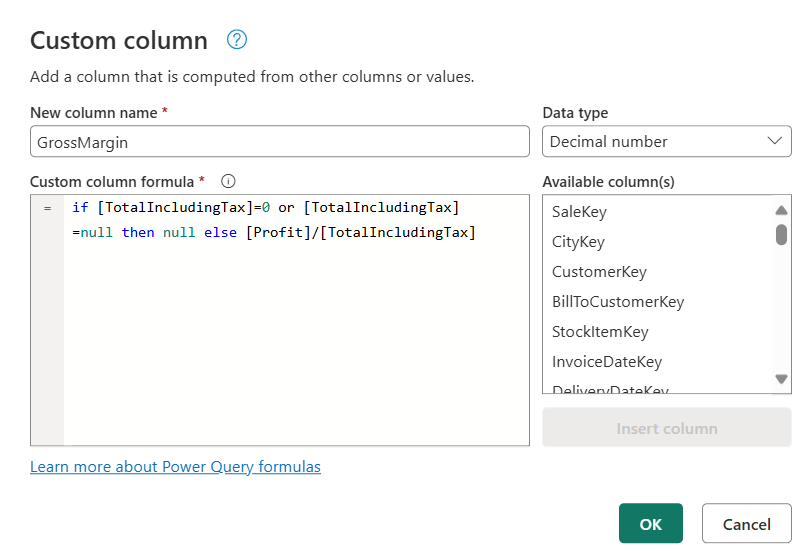Focus the New column name field
The width and height of the screenshot is (811, 551).
[x=279, y=142]
